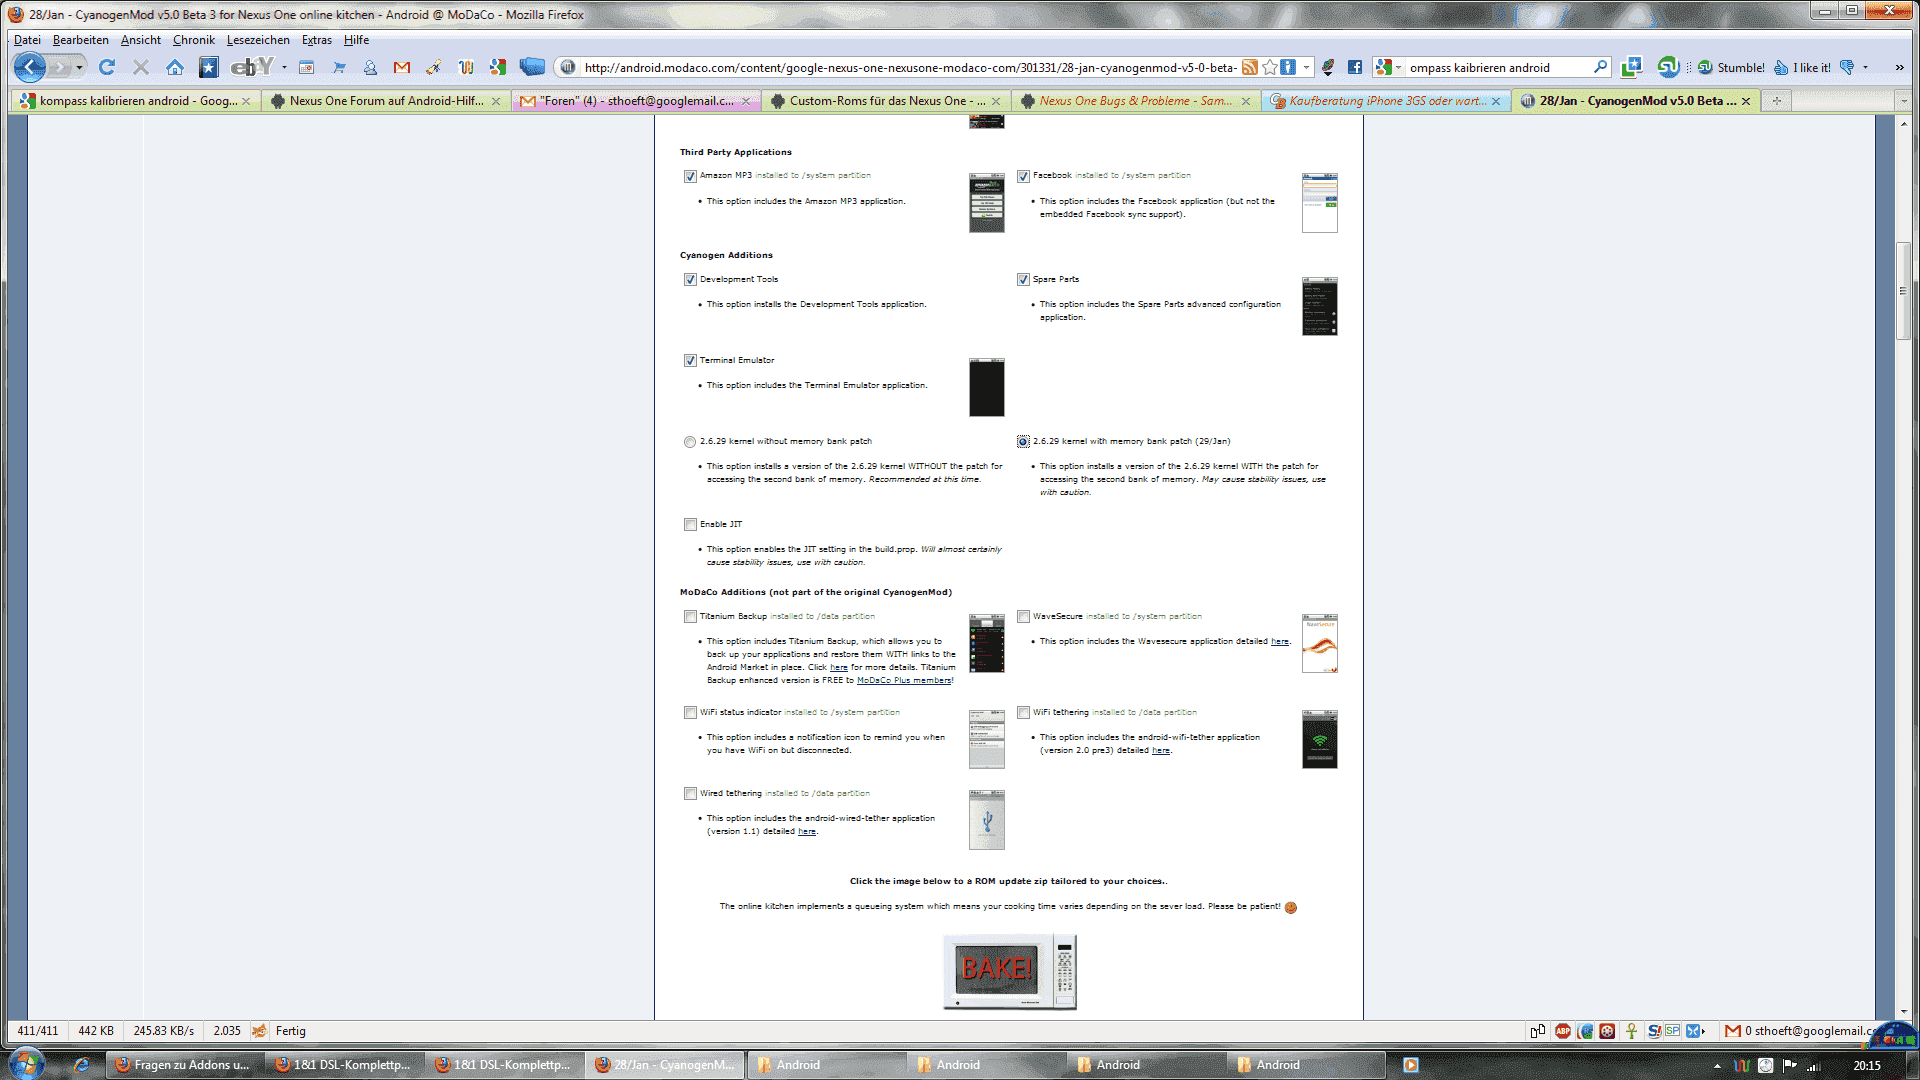Open the Windows Start orb

tap(27, 1063)
